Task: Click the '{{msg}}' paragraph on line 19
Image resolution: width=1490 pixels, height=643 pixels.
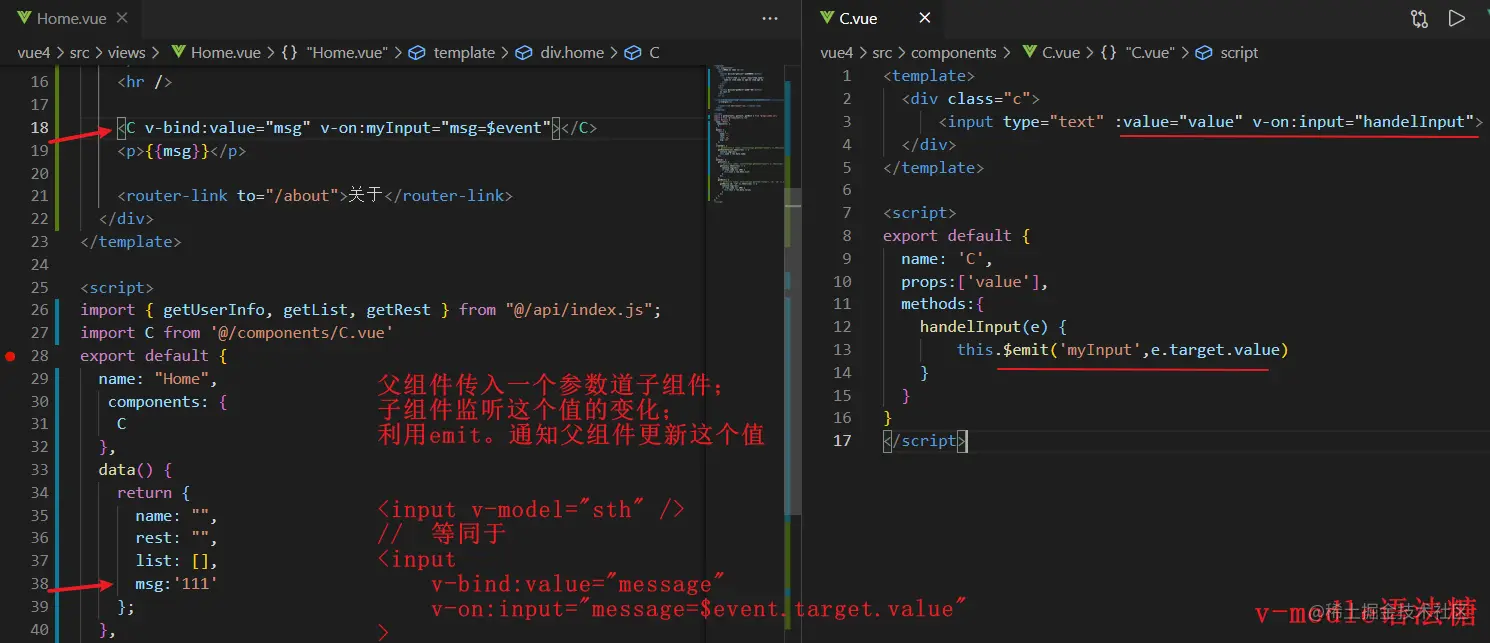Action: click(x=182, y=151)
